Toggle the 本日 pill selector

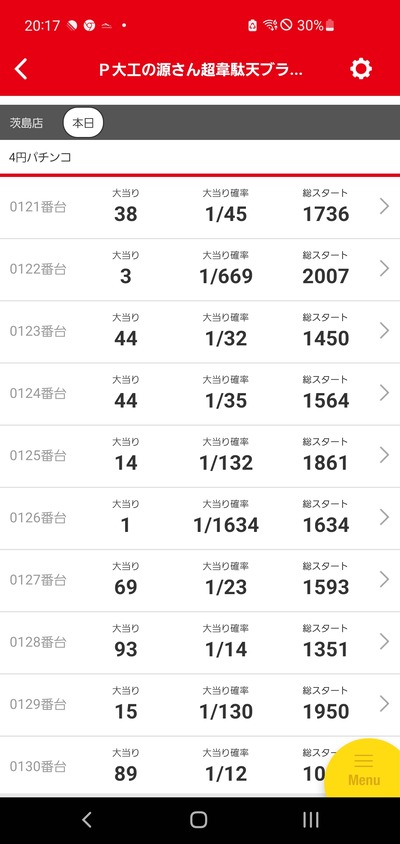click(83, 123)
